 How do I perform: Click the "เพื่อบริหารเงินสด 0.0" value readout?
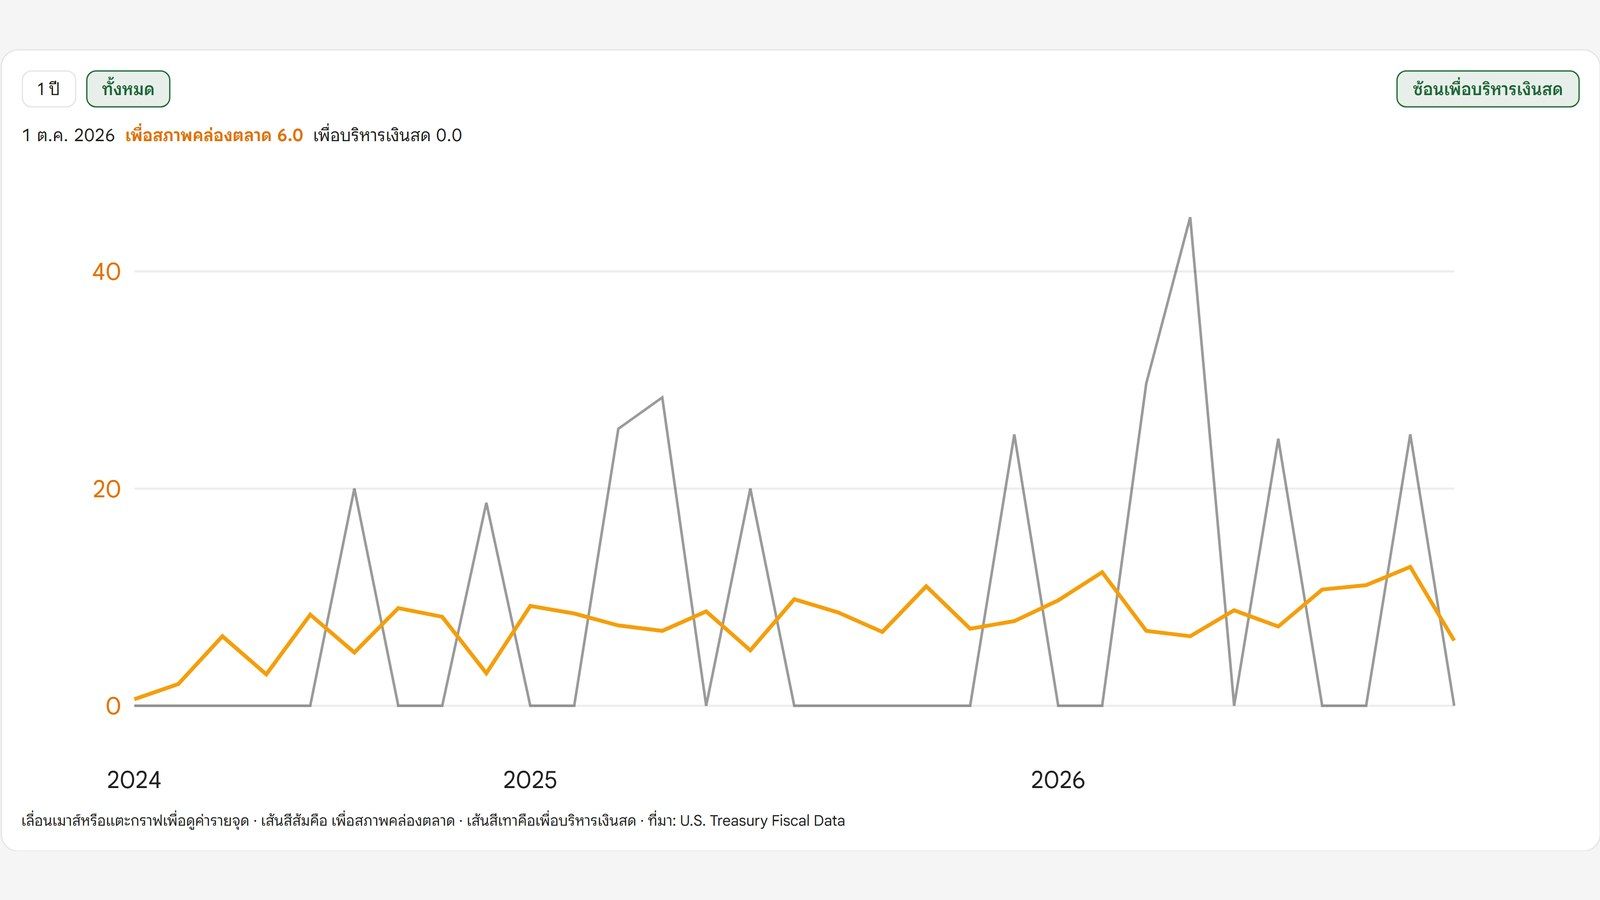click(387, 135)
